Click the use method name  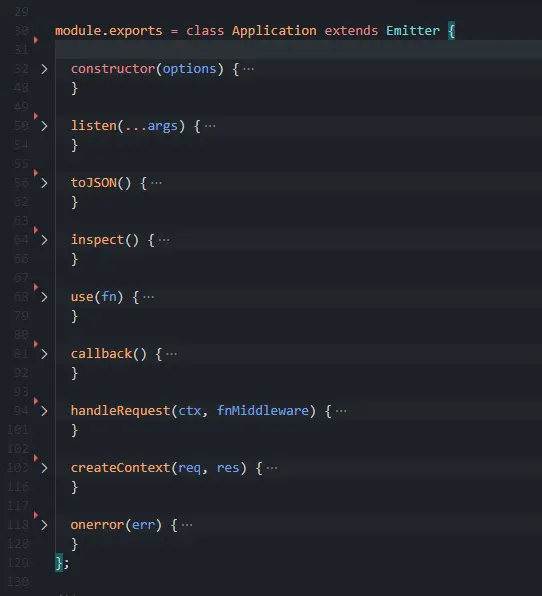click(82, 296)
